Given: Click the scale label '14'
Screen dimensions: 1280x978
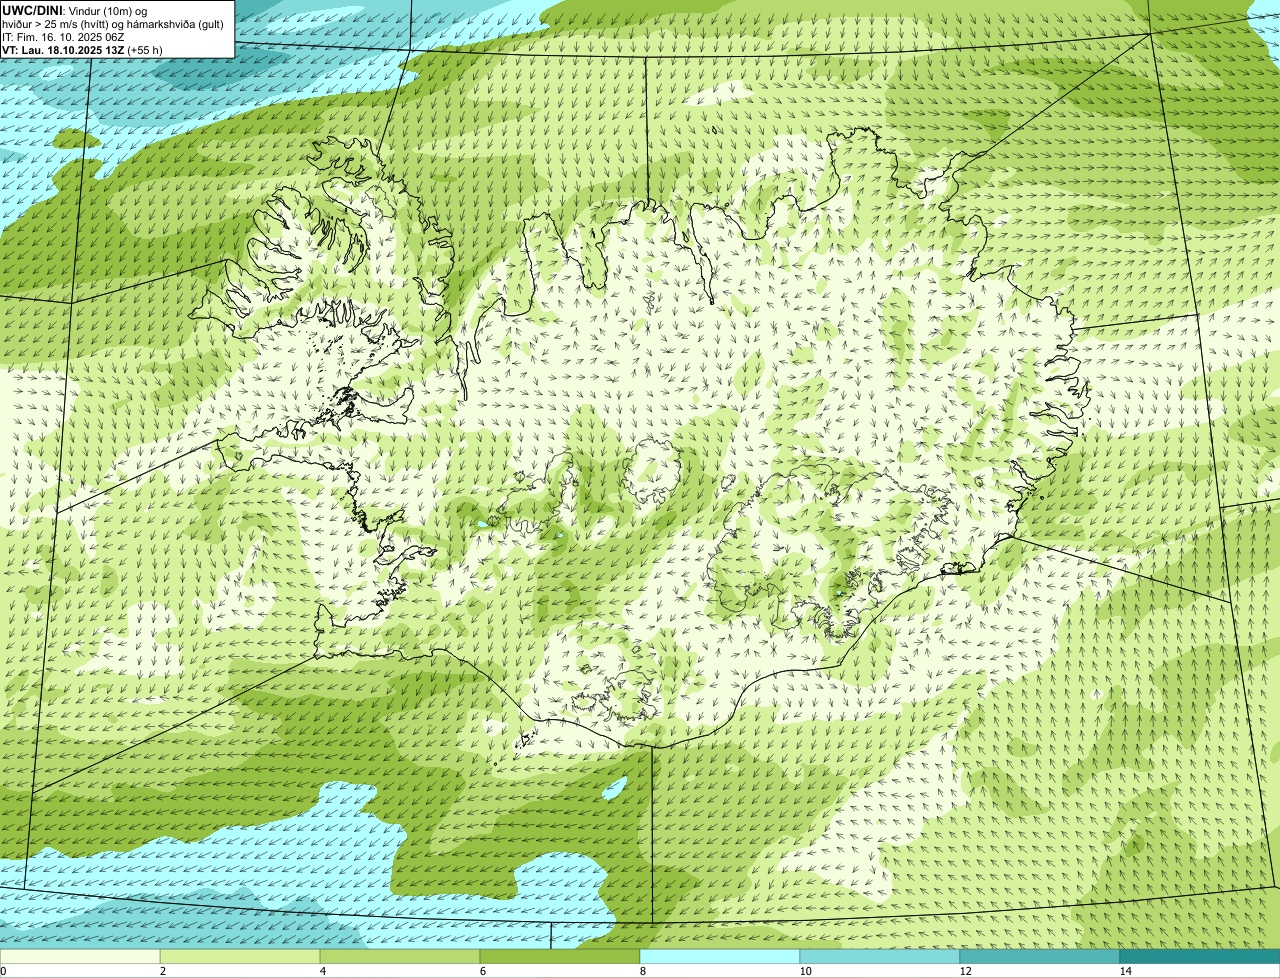Looking at the screenshot, I should 1125,971.
